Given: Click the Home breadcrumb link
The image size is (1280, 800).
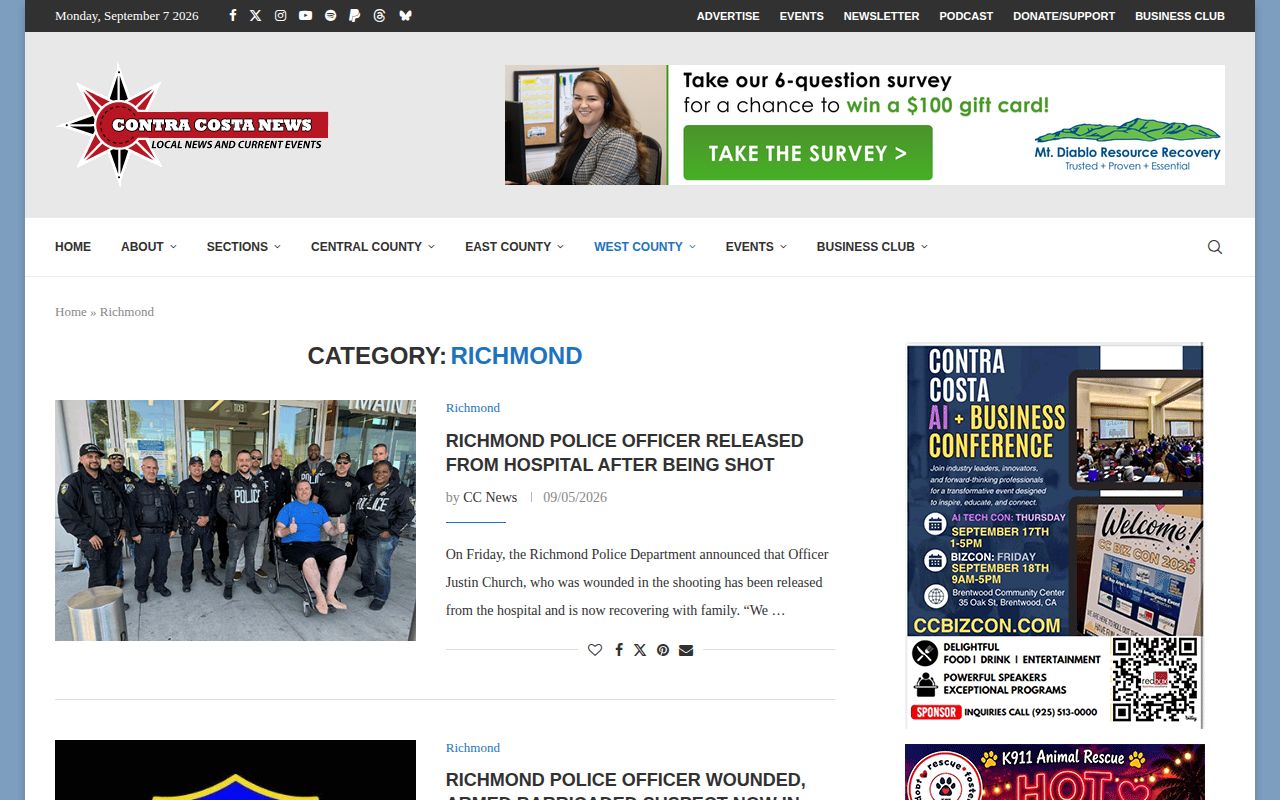Looking at the screenshot, I should pyautogui.click(x=71, y=312).
